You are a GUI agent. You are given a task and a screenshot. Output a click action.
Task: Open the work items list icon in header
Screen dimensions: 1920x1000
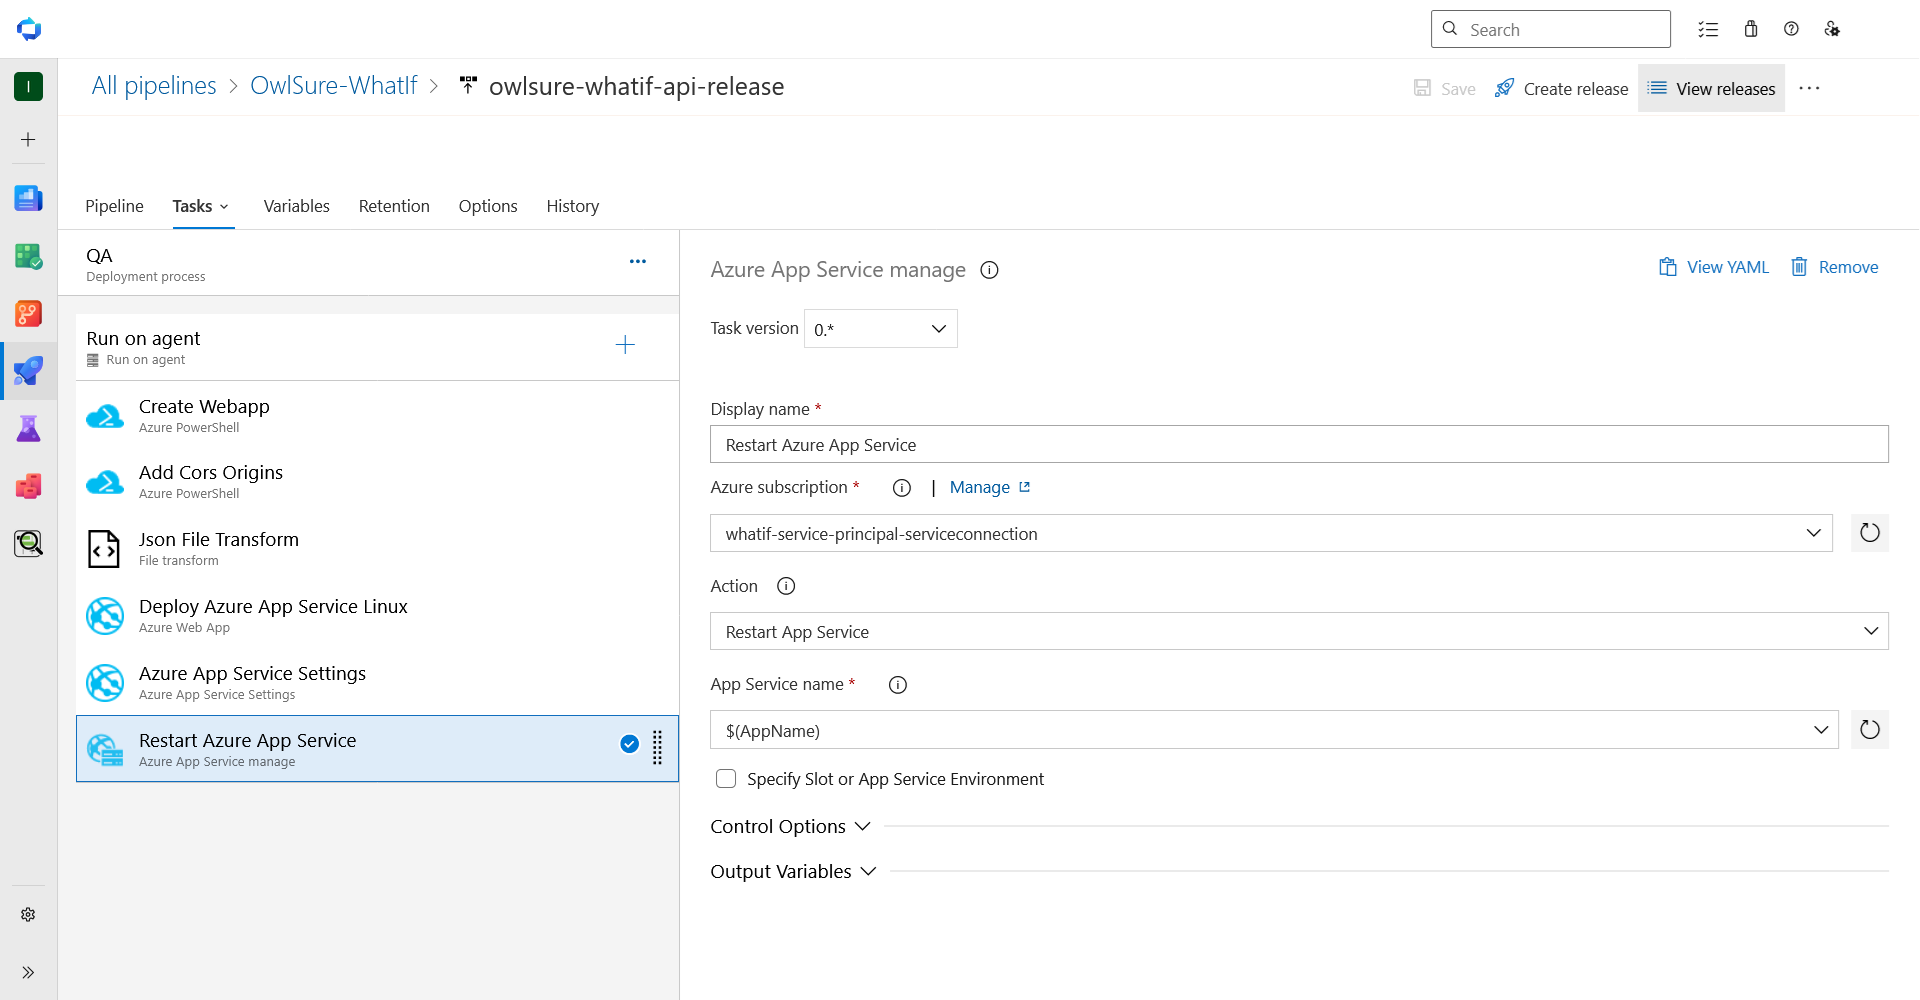tap(1708, 29)
